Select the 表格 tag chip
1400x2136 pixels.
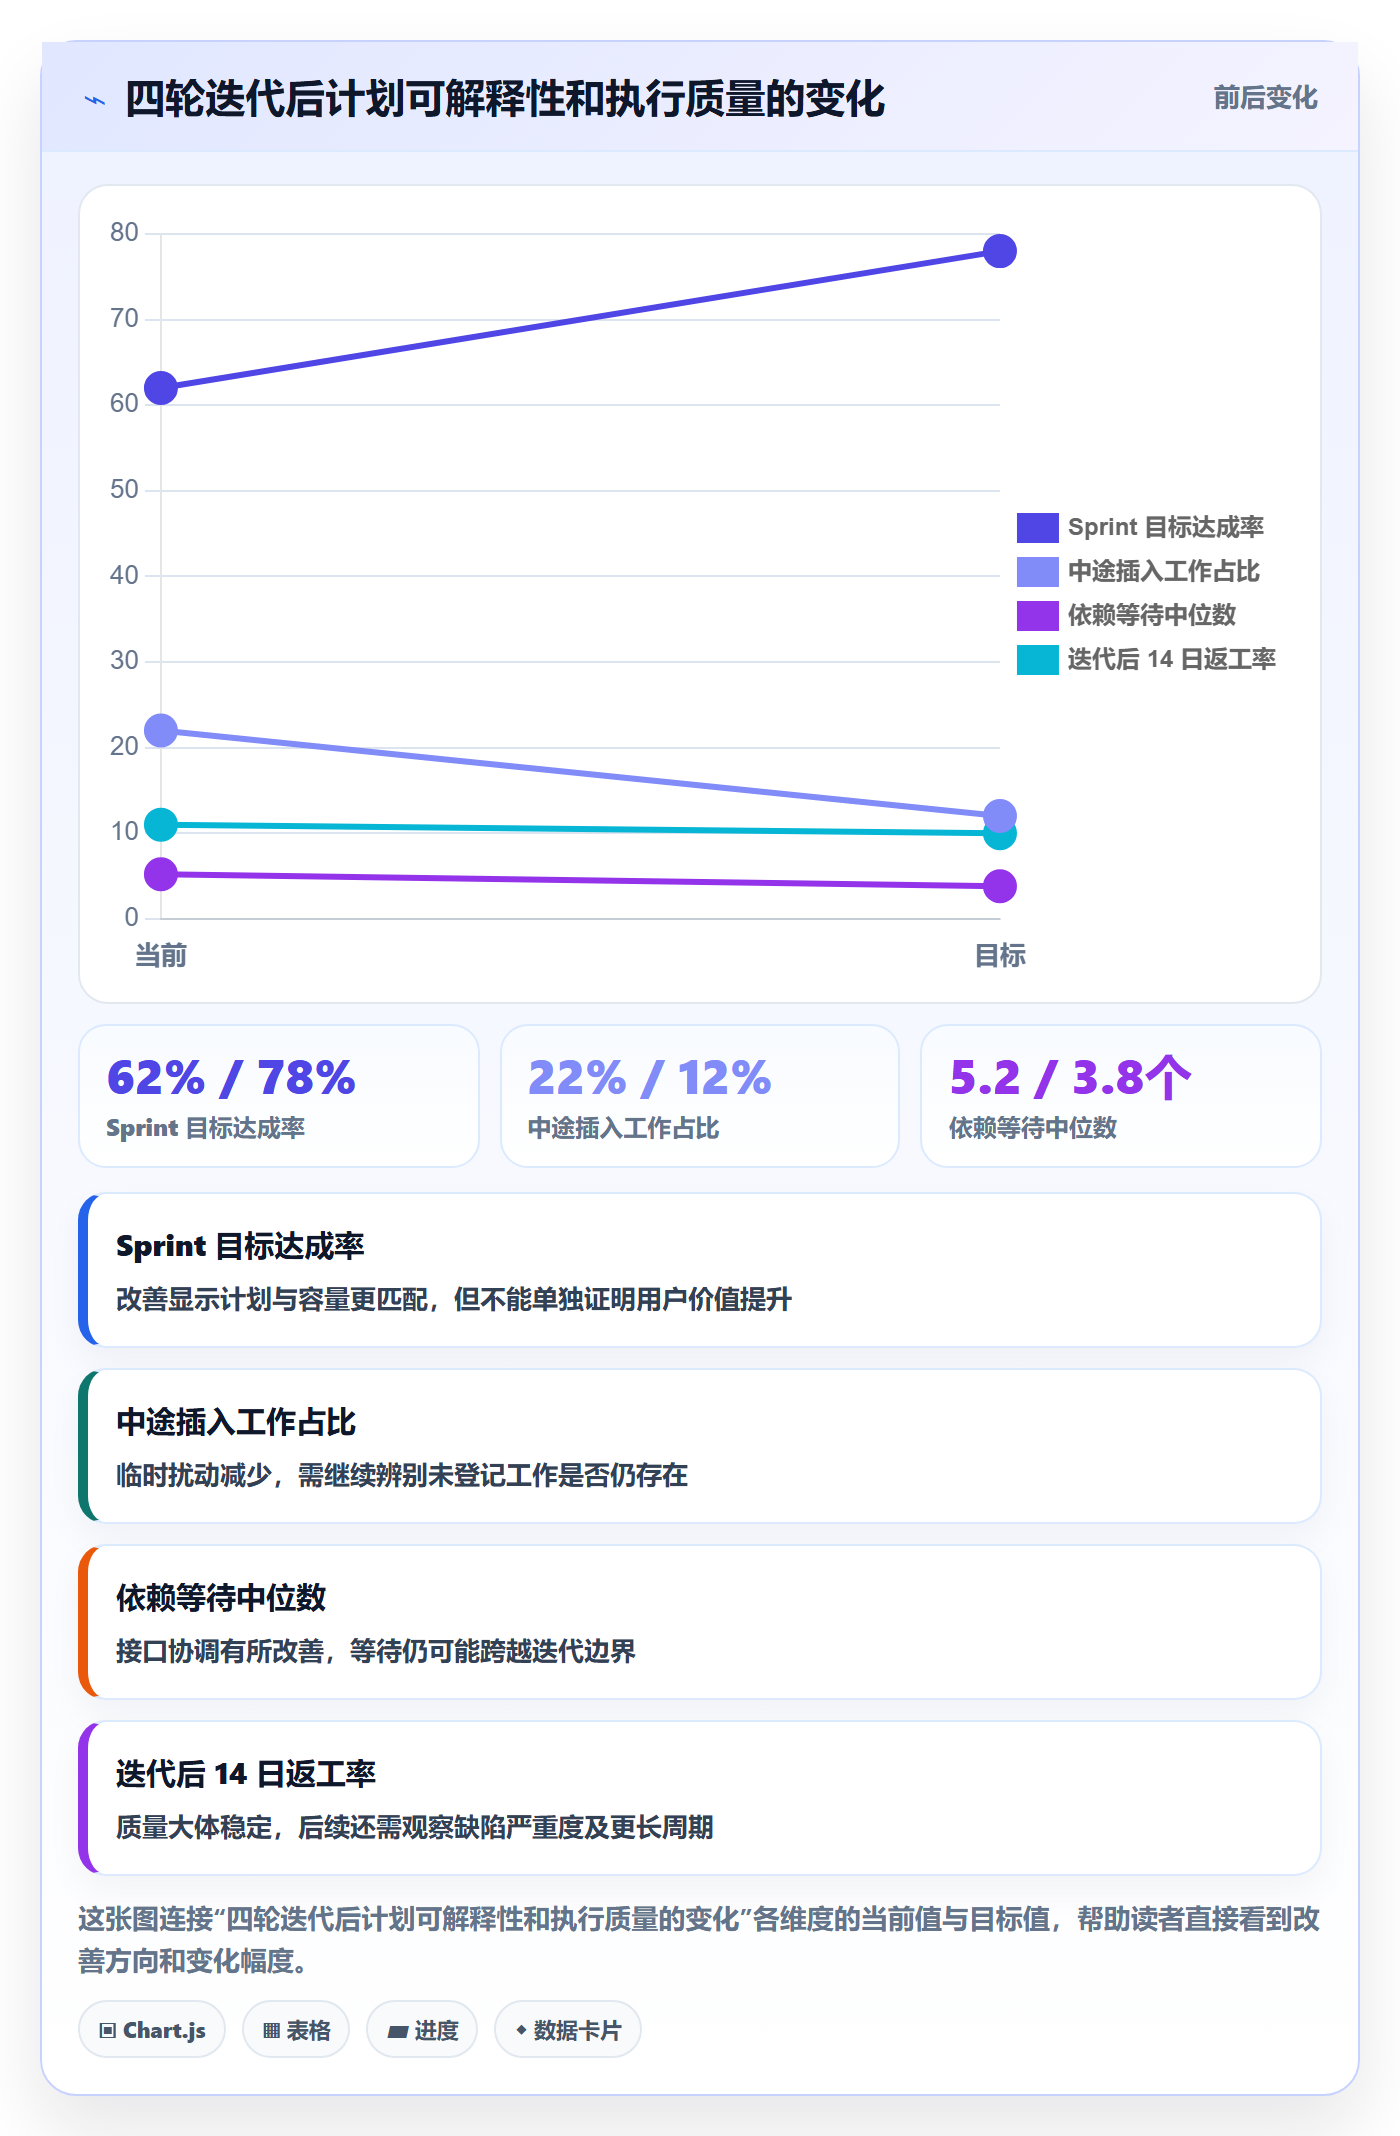(296, 2029)
